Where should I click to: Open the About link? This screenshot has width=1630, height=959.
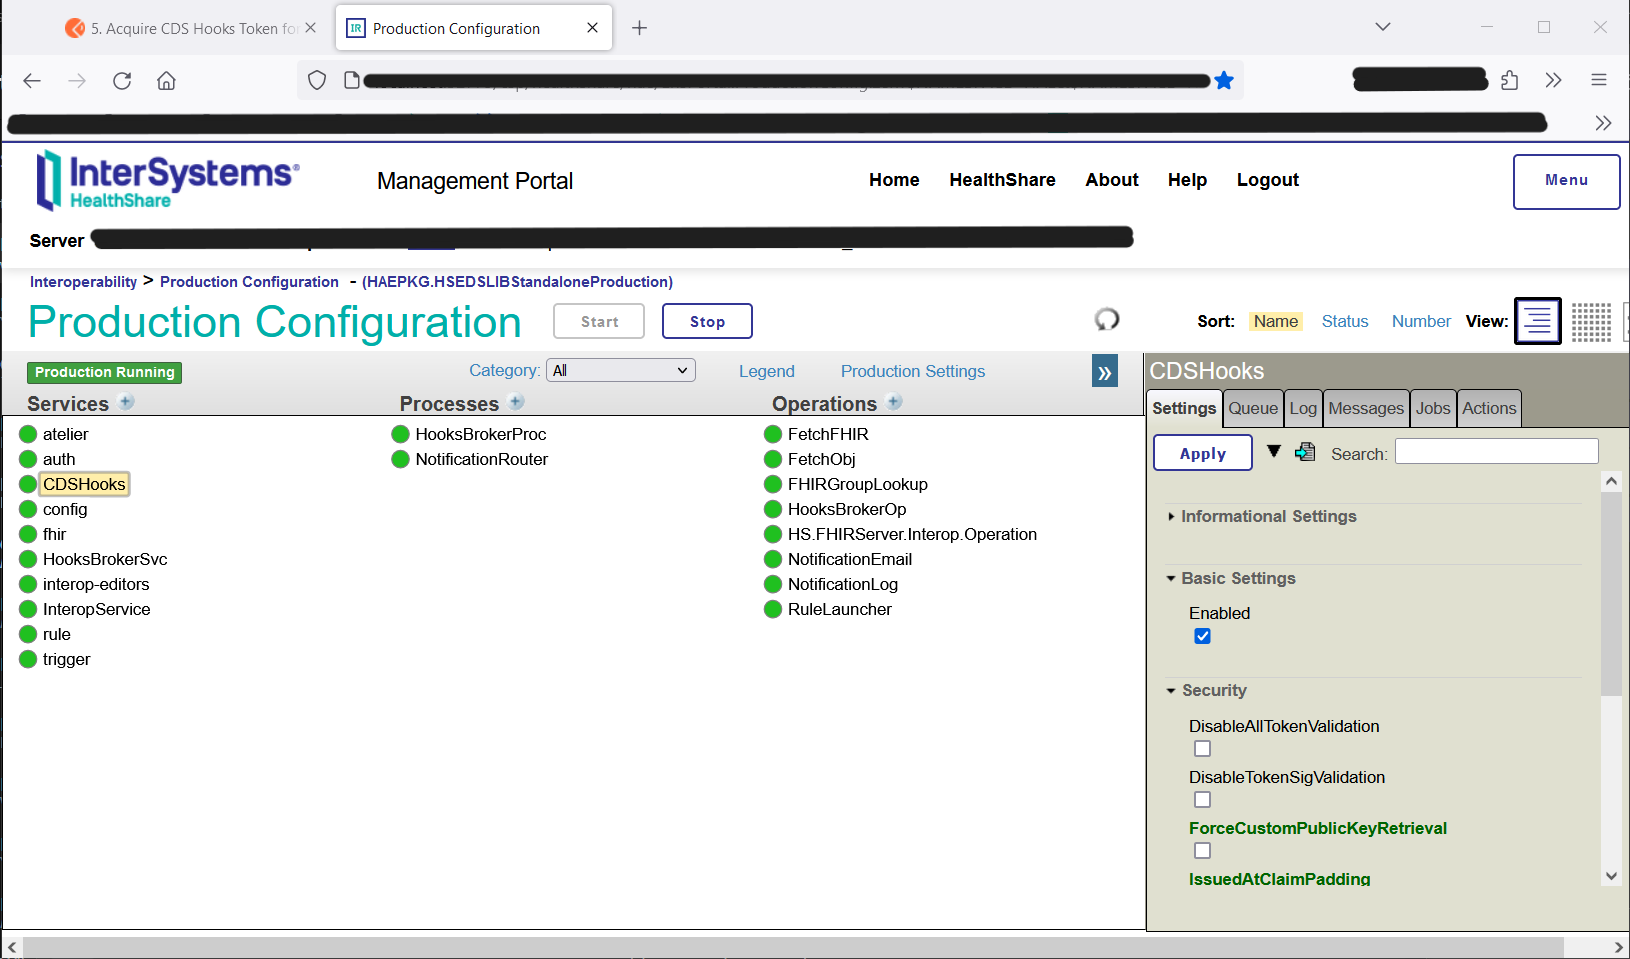coord(1112,180)
